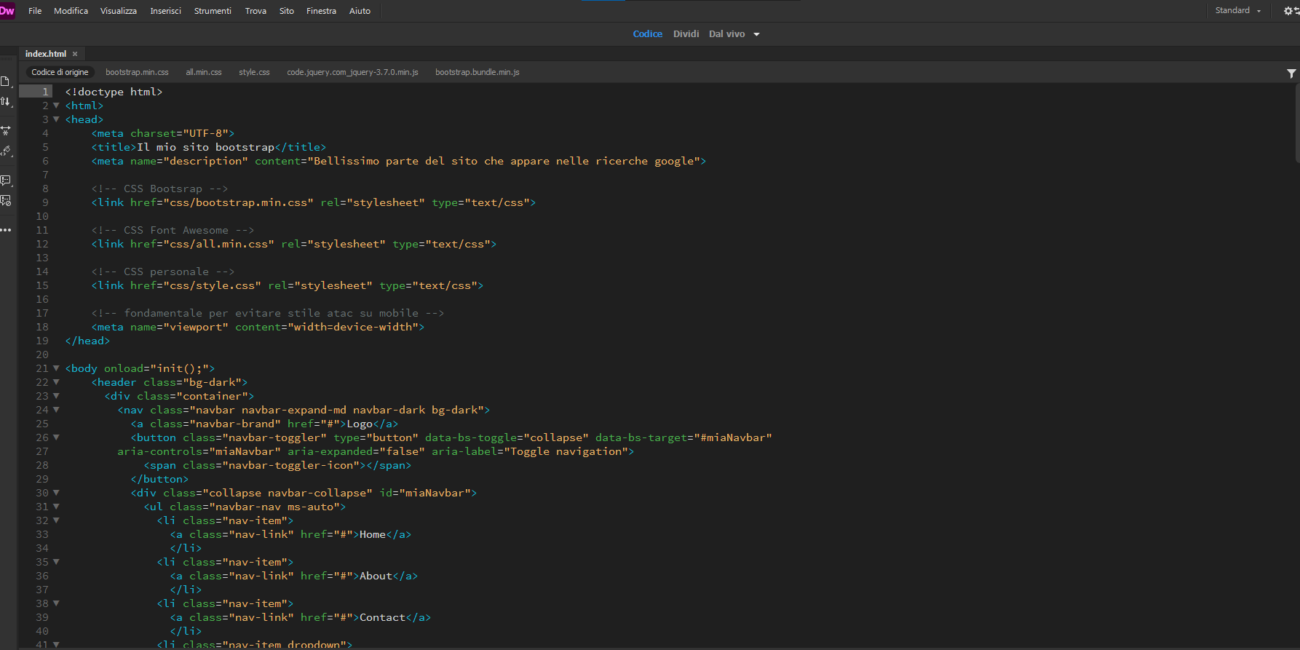Open the Customize Toolbar three-dots icon
Image resolution: width=1300 pixels, height=650 pixels.
coord(6,230)
